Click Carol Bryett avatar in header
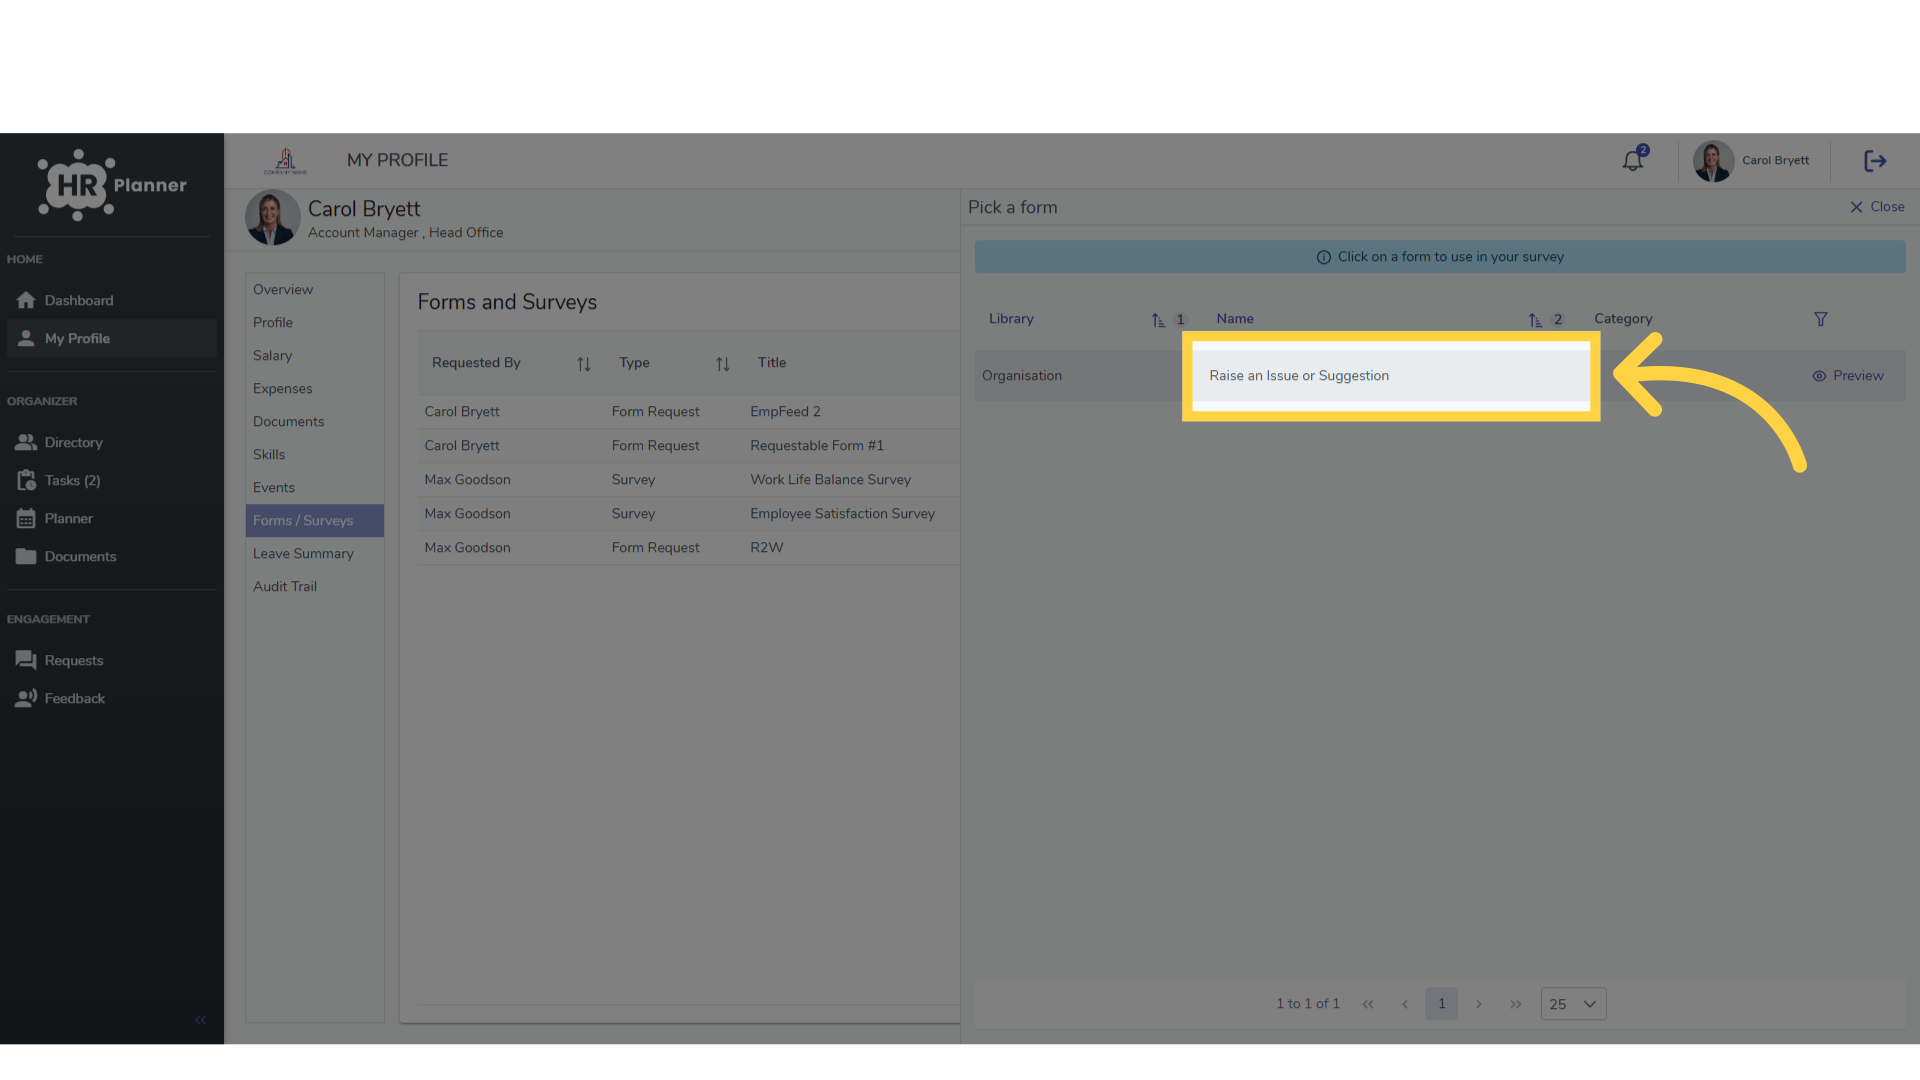 (1713, 161)
